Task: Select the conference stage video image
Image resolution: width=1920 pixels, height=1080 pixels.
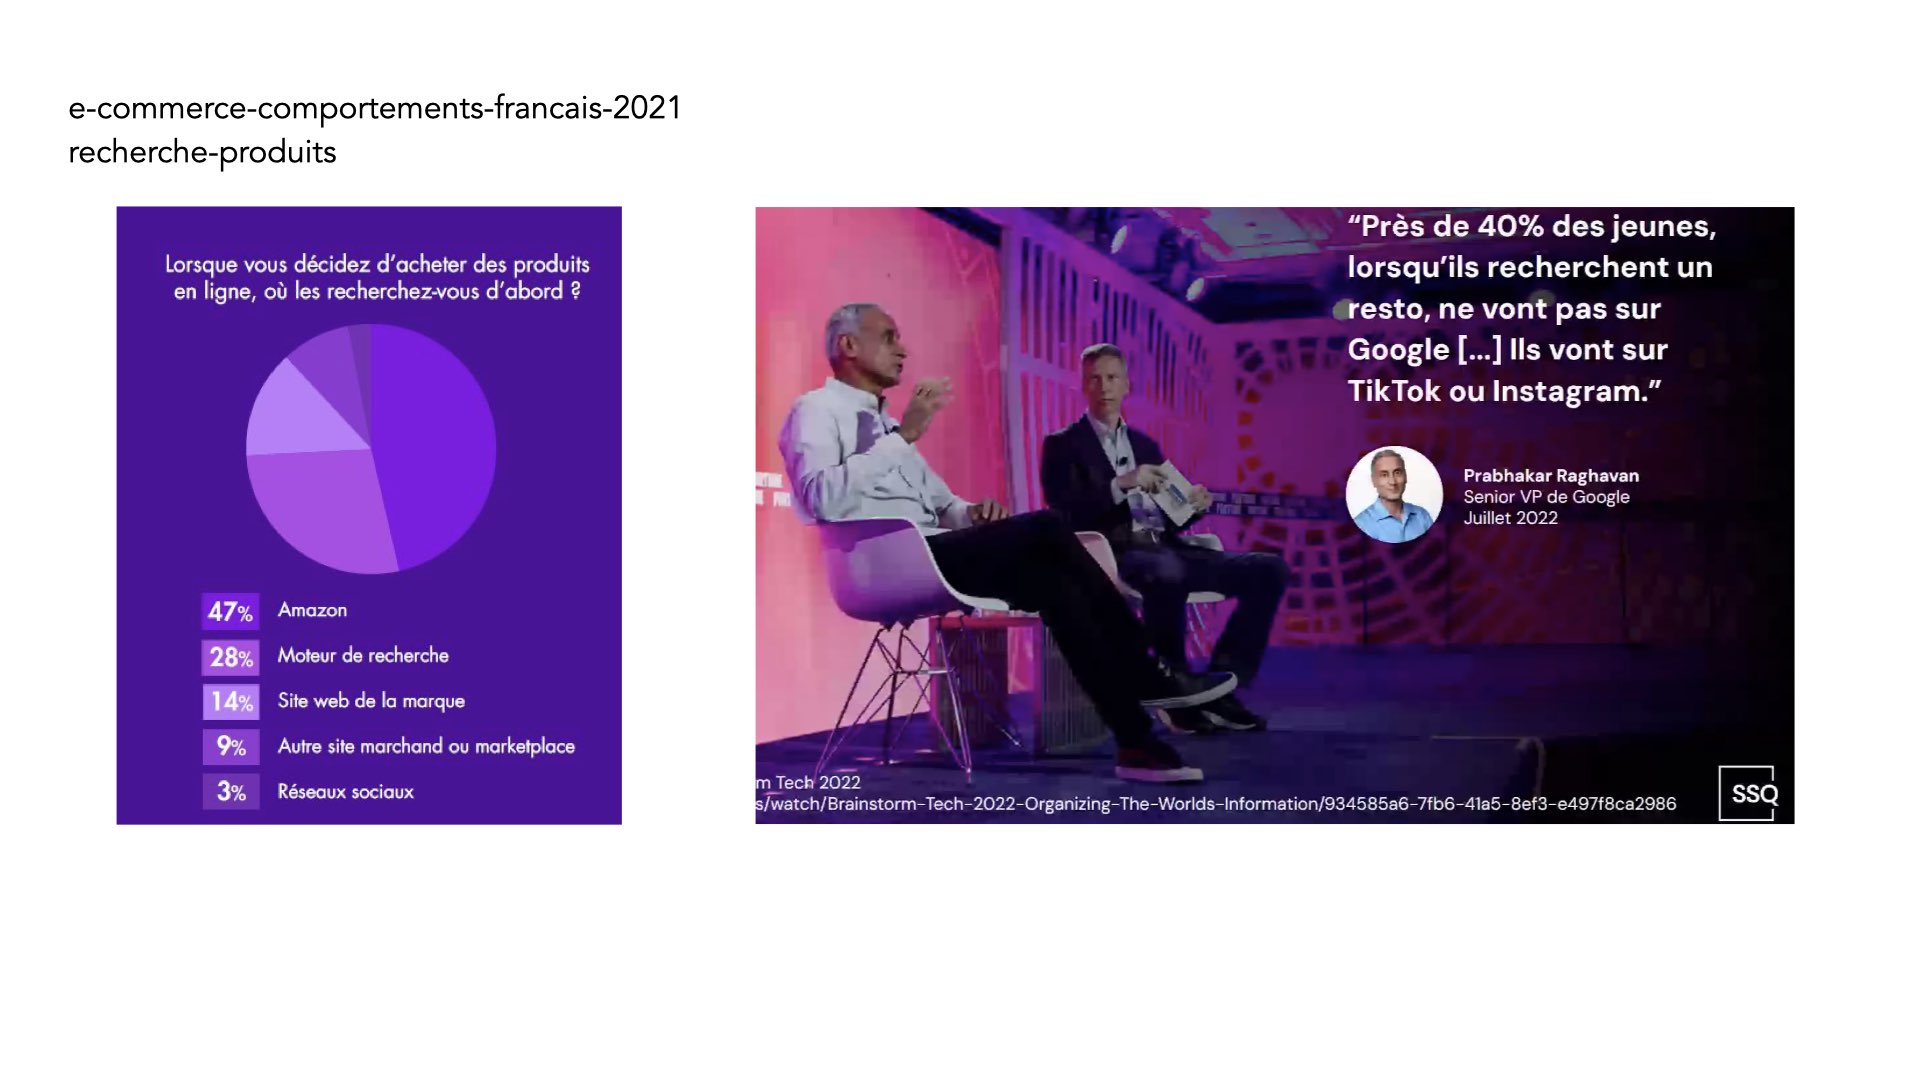Action: coord(1274,515)
